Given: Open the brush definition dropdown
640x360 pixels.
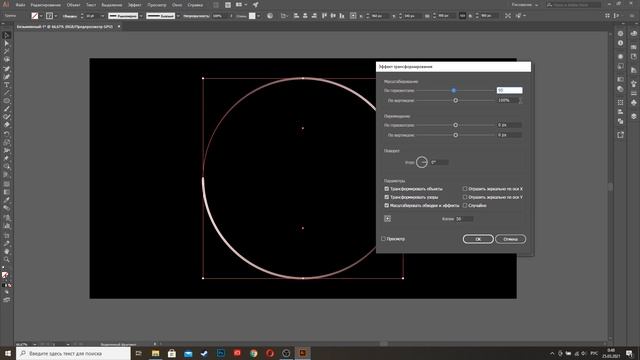Looking at the screenshot, I should pos(178,16).
